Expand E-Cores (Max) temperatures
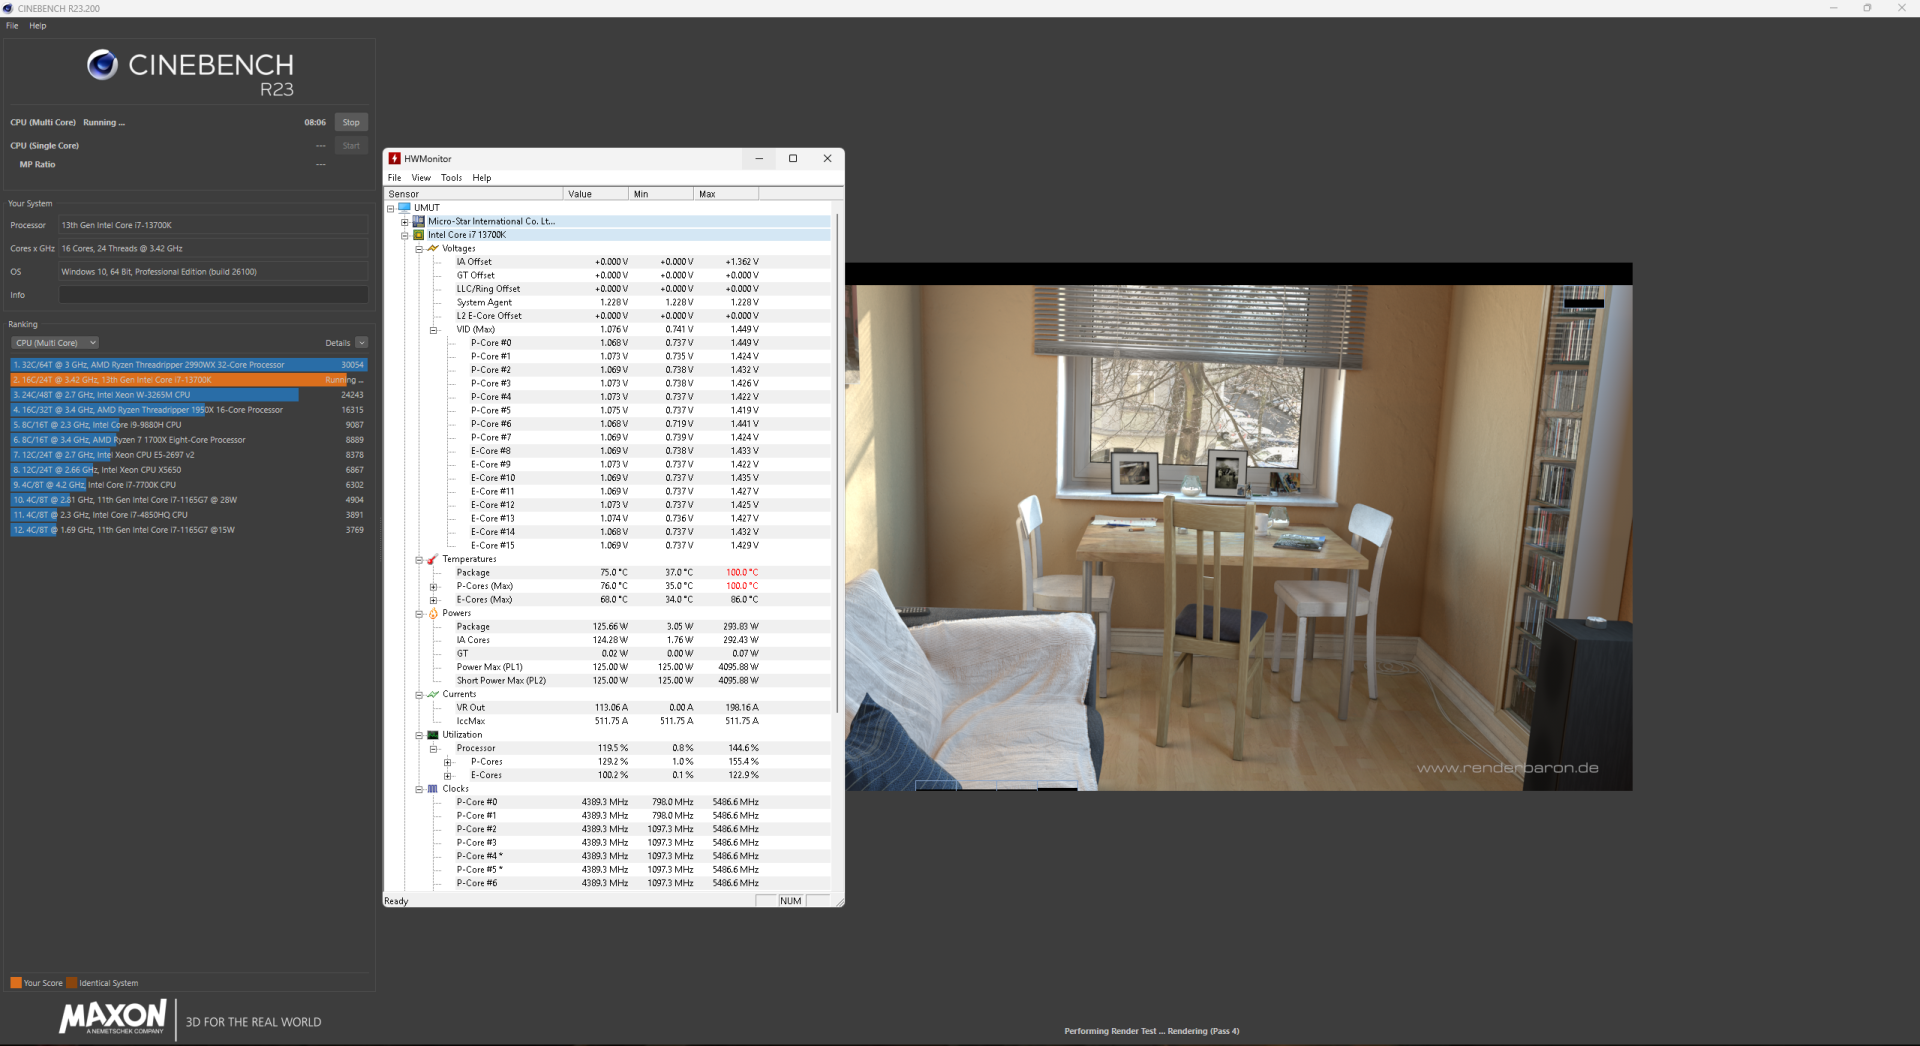The height and width of the screenshot is (1046, 1920). pos(434,600)
